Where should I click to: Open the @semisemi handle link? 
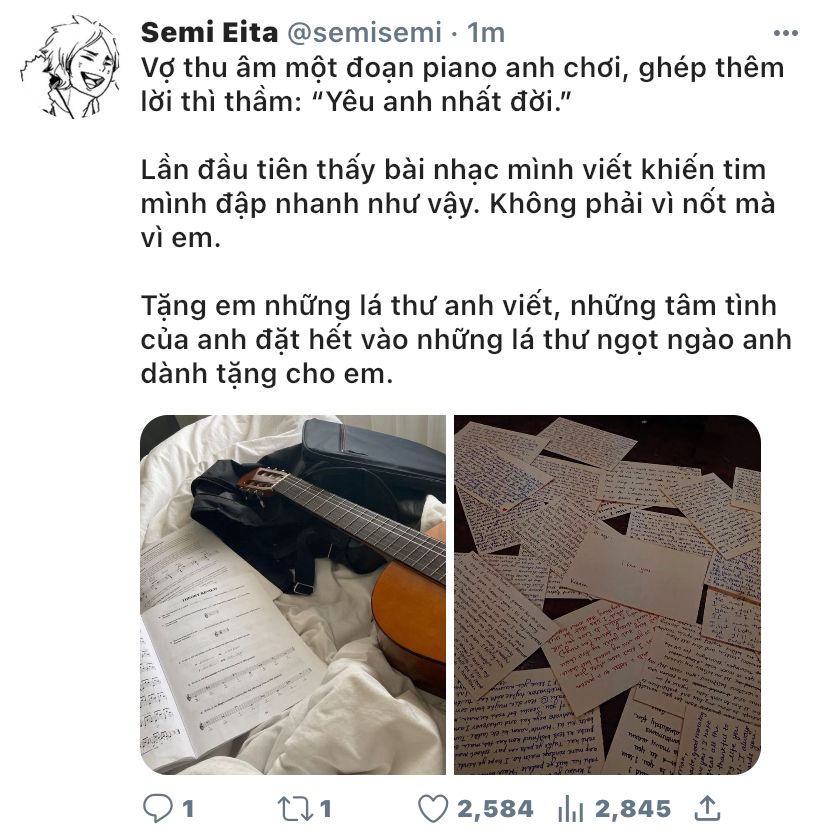(x=365, y=33)
